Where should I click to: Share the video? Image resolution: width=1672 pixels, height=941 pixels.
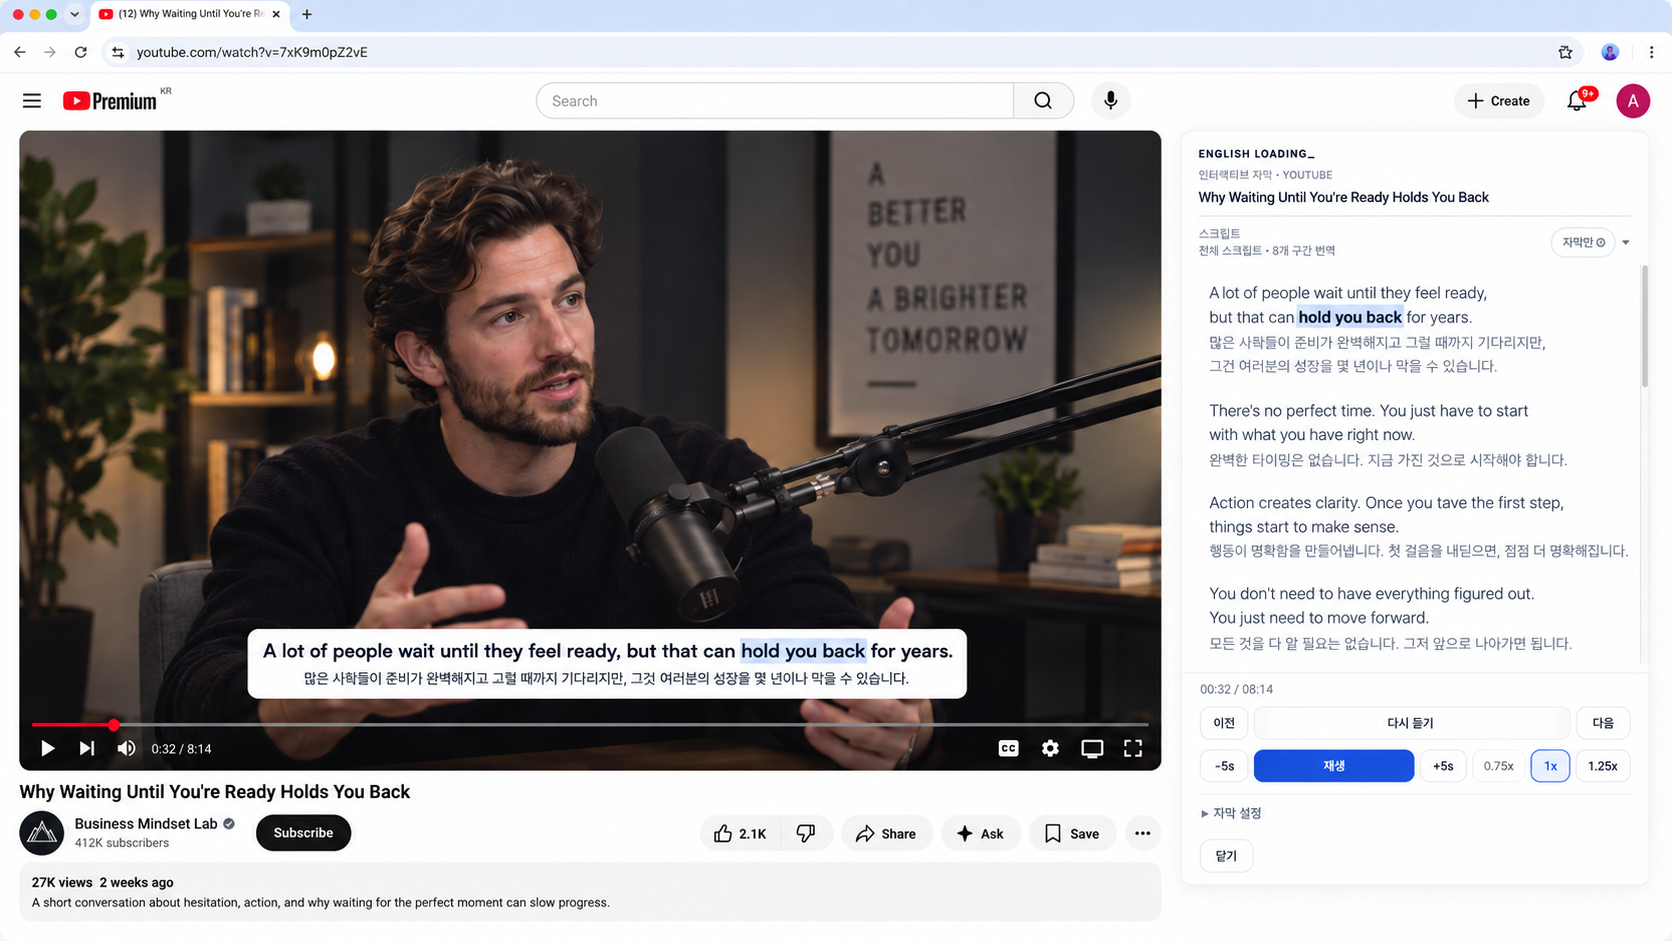tap(886, 833)
